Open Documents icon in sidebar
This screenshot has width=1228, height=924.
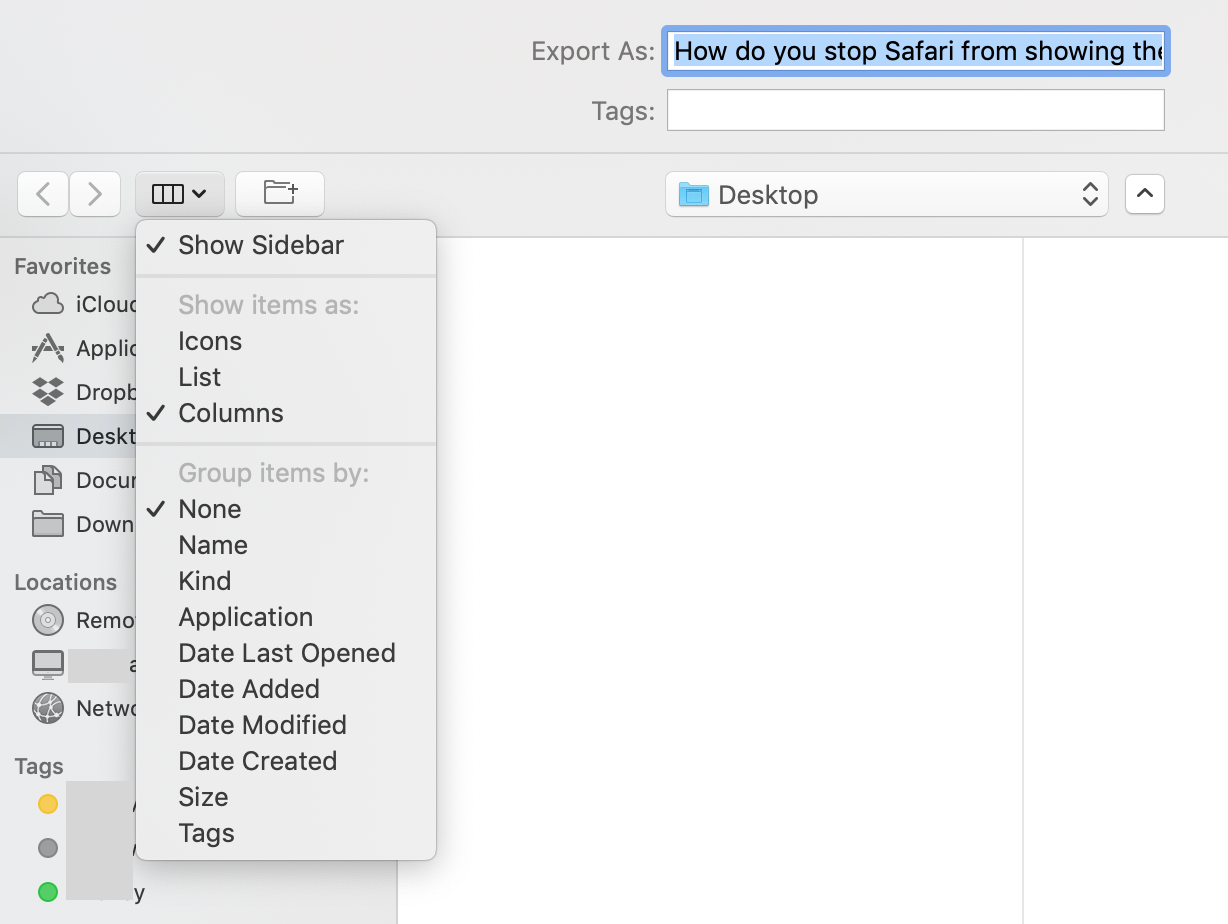coord(48,480)
